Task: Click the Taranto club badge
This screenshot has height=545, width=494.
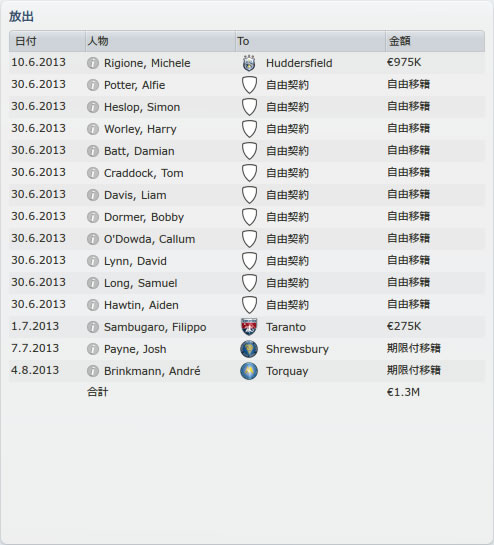Action: 249,327
